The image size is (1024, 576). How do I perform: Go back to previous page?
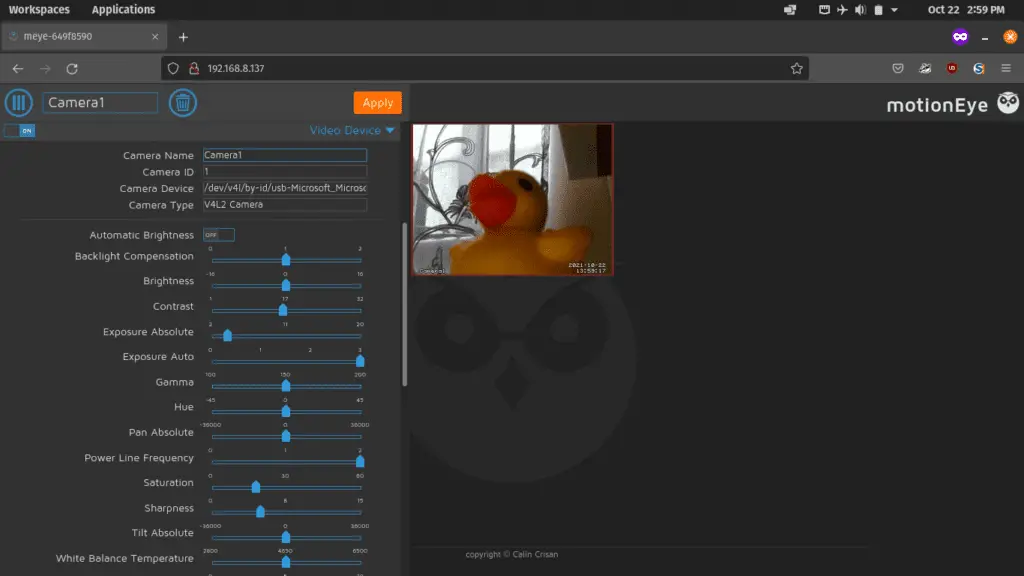[18, 69]
